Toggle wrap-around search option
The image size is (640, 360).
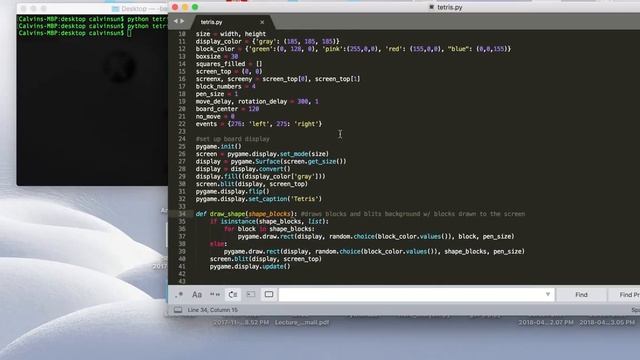point(233,294)
